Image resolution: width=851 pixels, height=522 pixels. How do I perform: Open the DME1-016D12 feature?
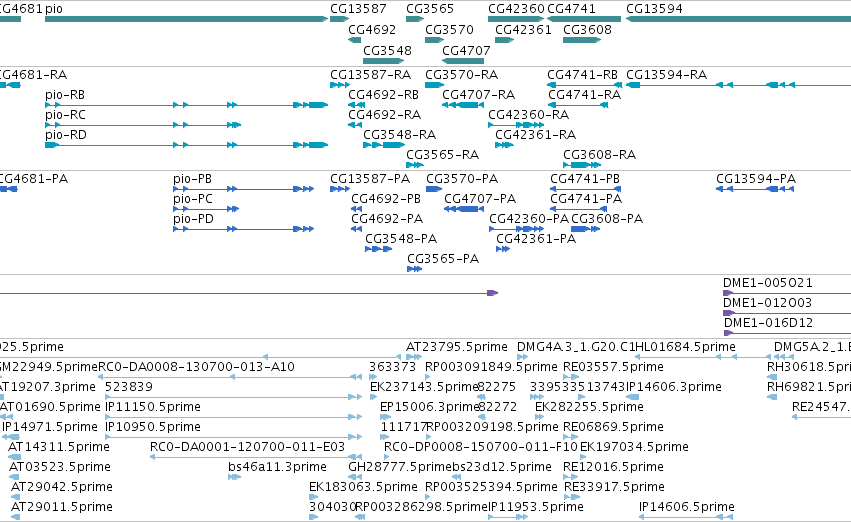coord(787,333)
